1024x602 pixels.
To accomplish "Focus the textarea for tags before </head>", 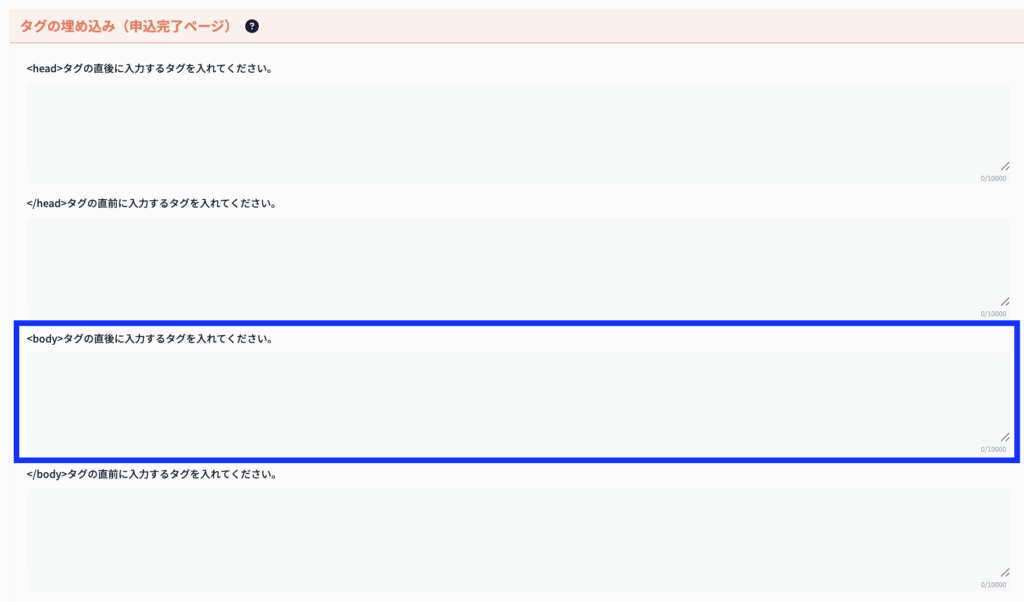I will [500, 265].
